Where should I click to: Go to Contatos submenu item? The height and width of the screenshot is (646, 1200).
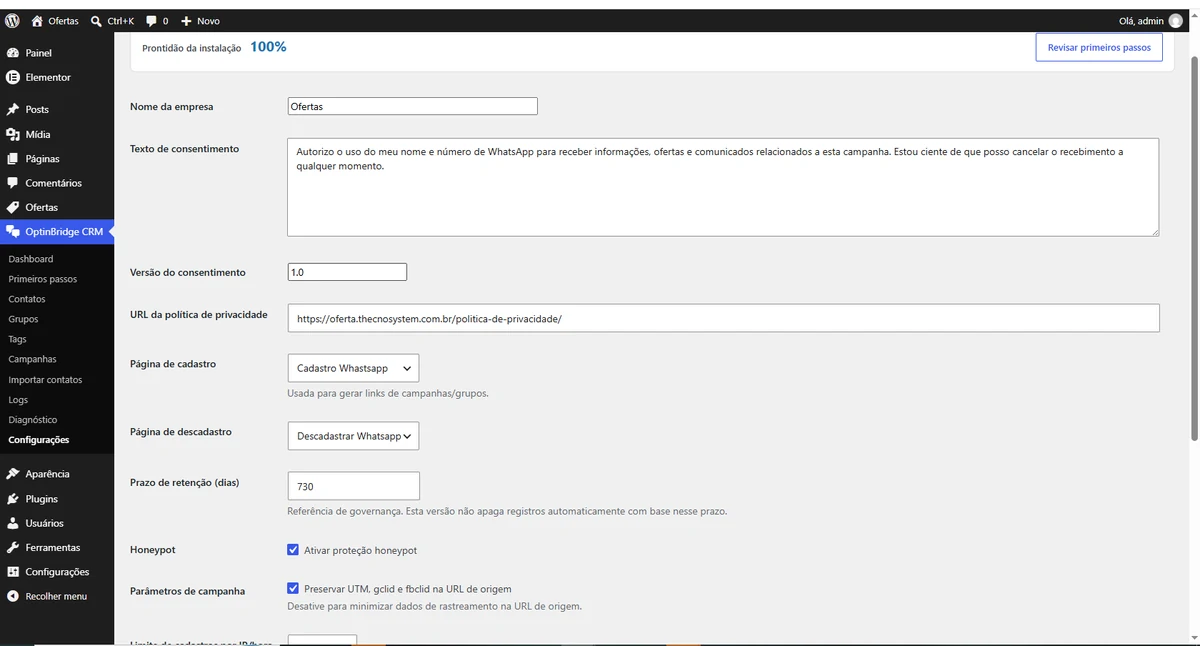(x=27, y=299)
